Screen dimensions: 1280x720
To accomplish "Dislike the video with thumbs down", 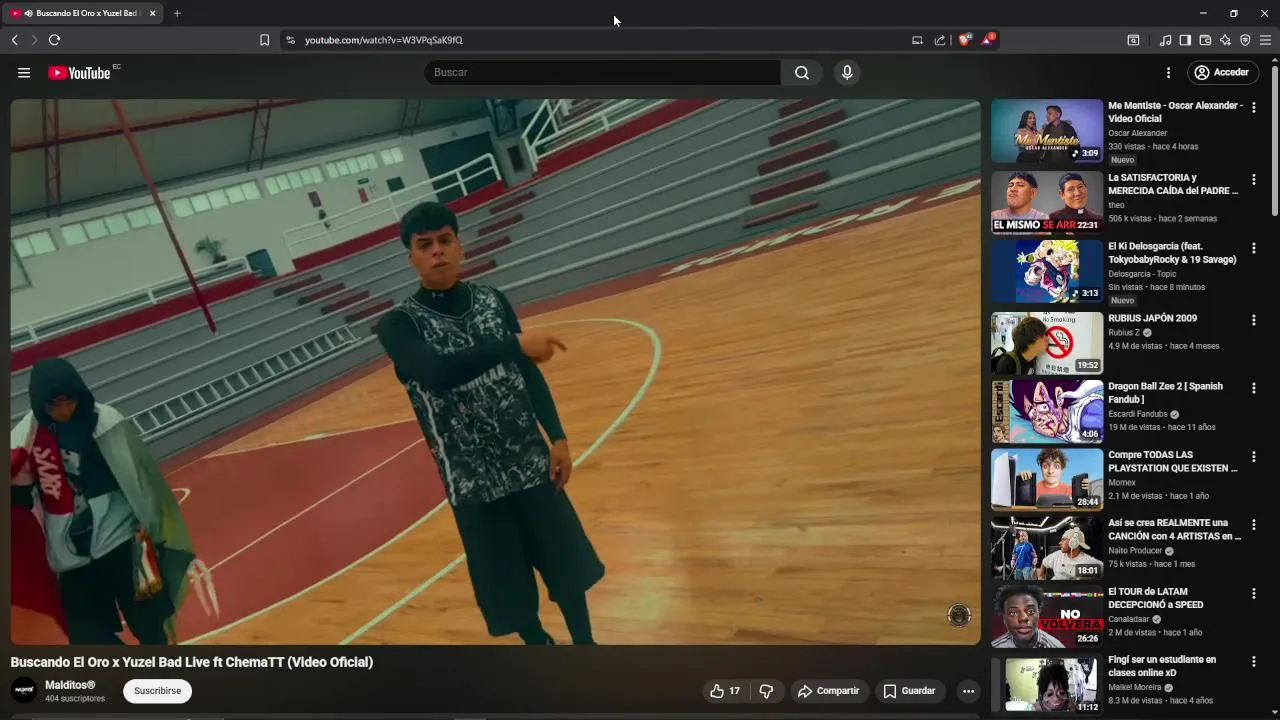I will [x=766, y=691].
